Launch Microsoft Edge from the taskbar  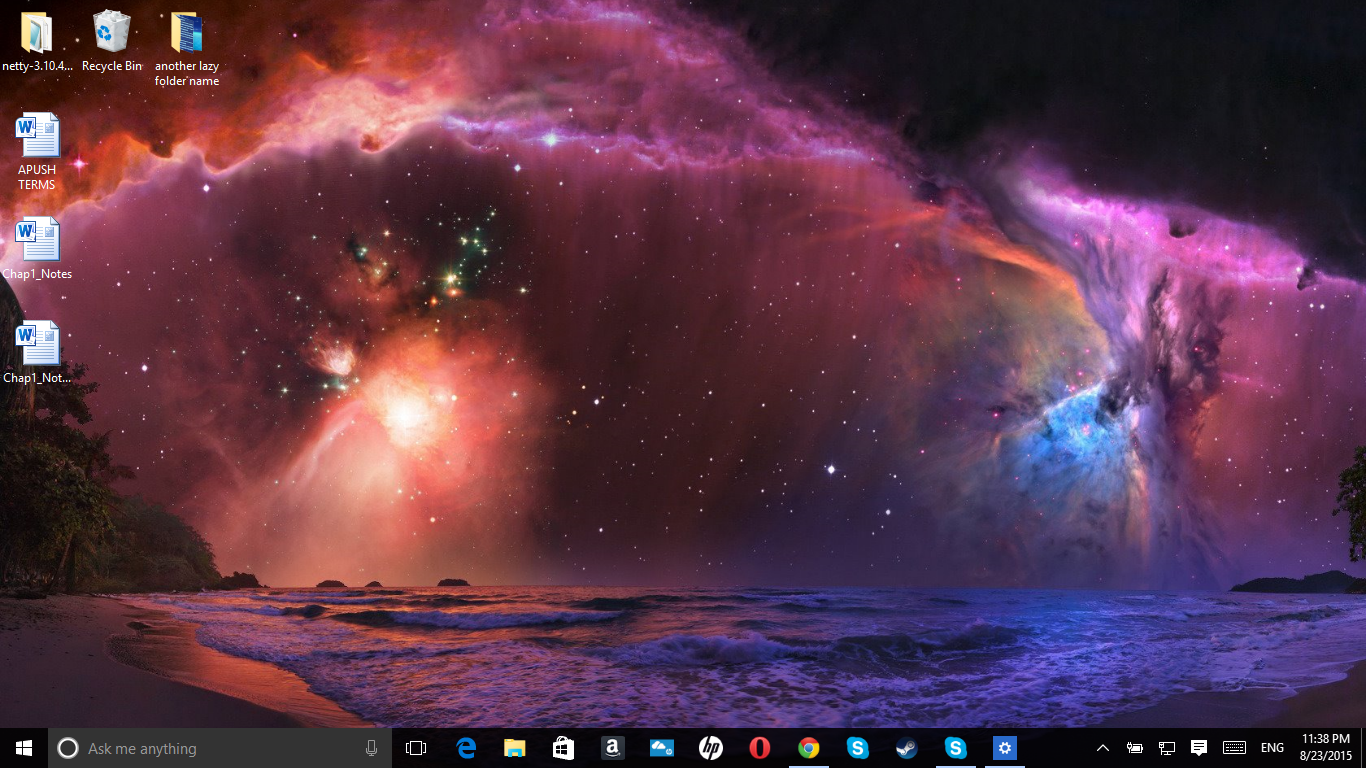pyautogui.click(x=466, y=748)
